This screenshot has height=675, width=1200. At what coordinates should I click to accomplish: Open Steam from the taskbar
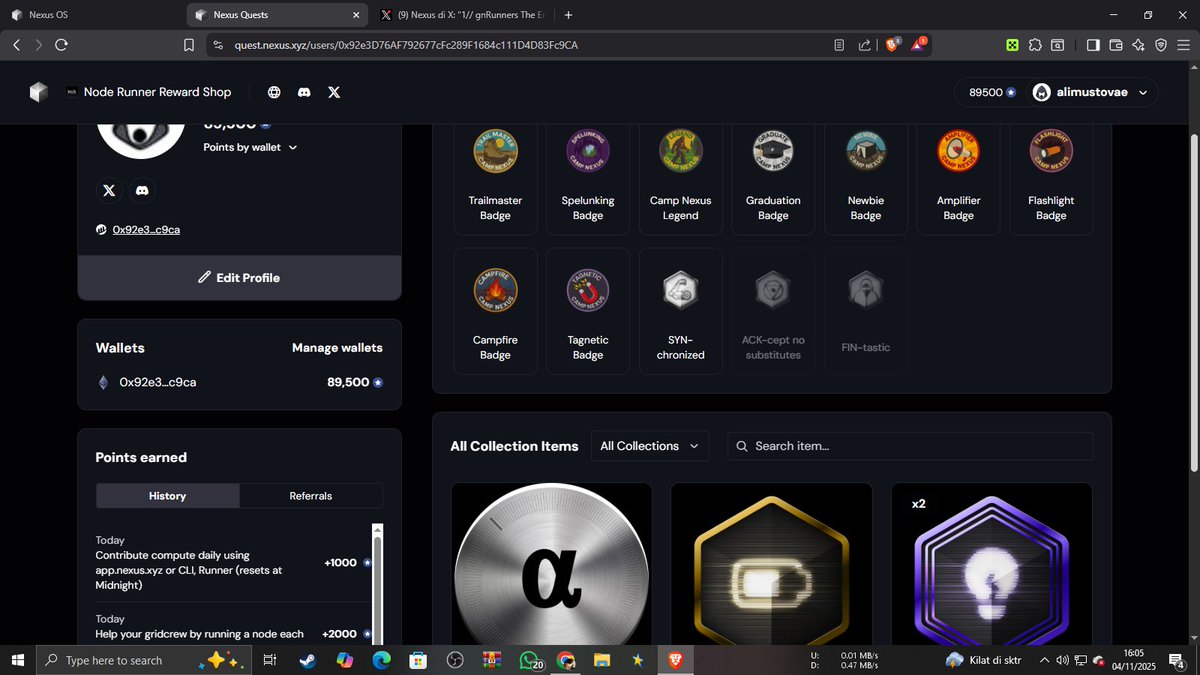[306, 660]
